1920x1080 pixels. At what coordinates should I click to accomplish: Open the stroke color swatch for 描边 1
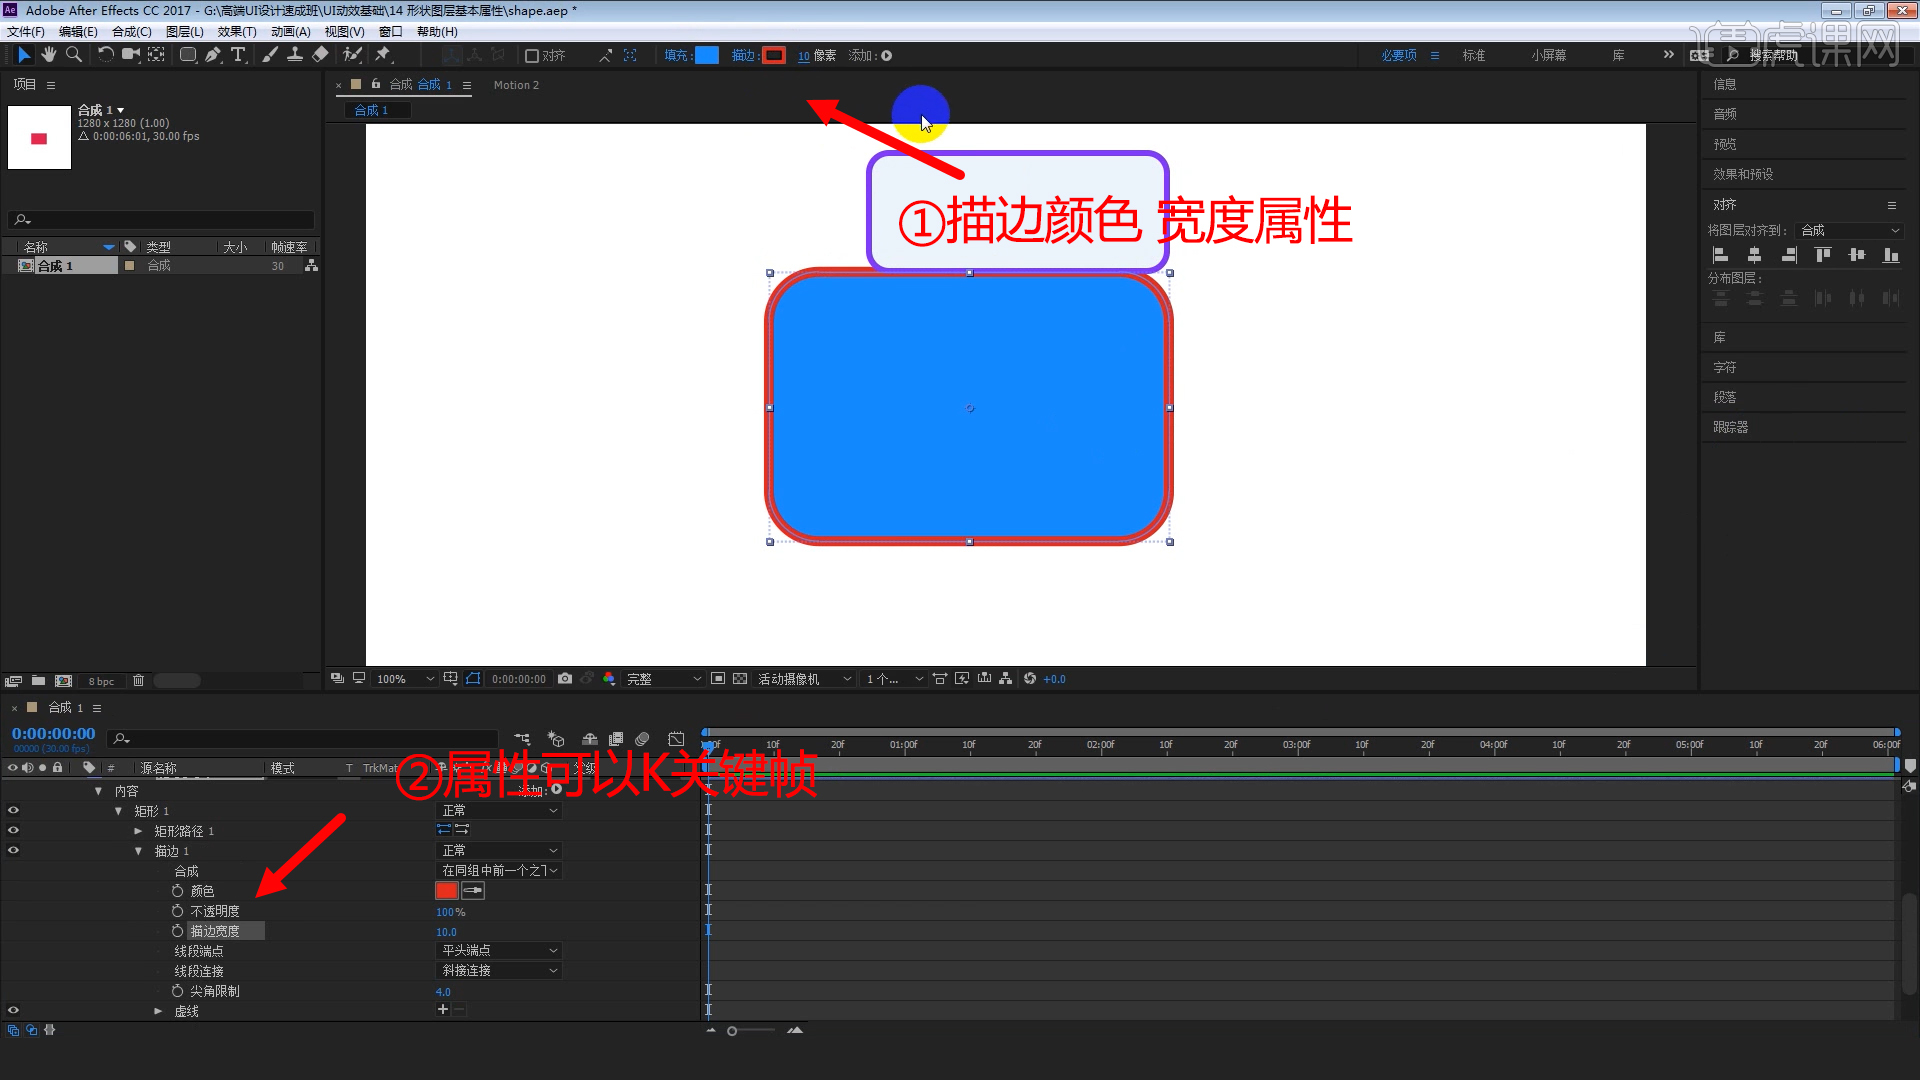click(445, 890)
